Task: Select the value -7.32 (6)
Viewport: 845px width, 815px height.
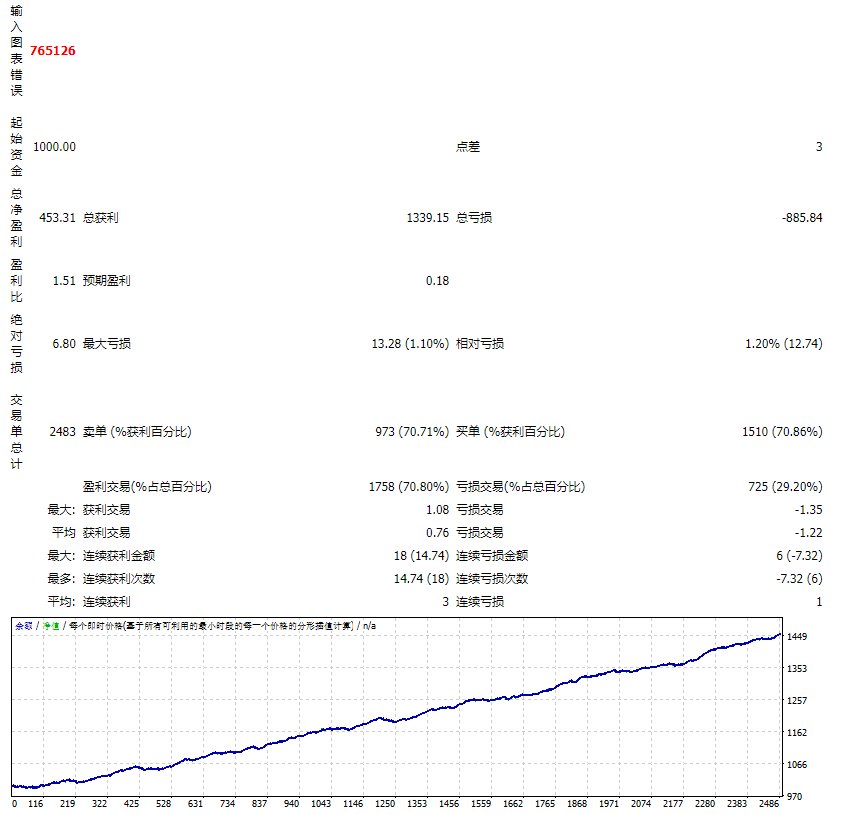Action: pos(799,579)
